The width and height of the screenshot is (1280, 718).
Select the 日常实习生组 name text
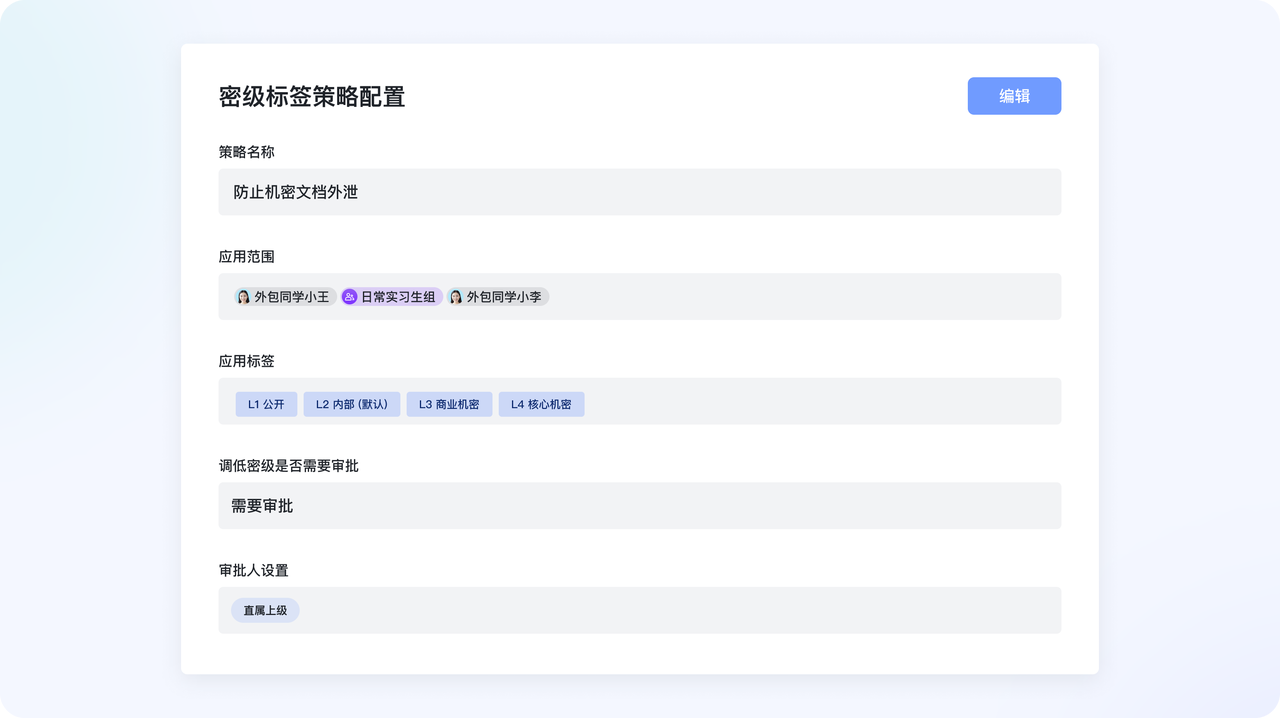(398, 297)
